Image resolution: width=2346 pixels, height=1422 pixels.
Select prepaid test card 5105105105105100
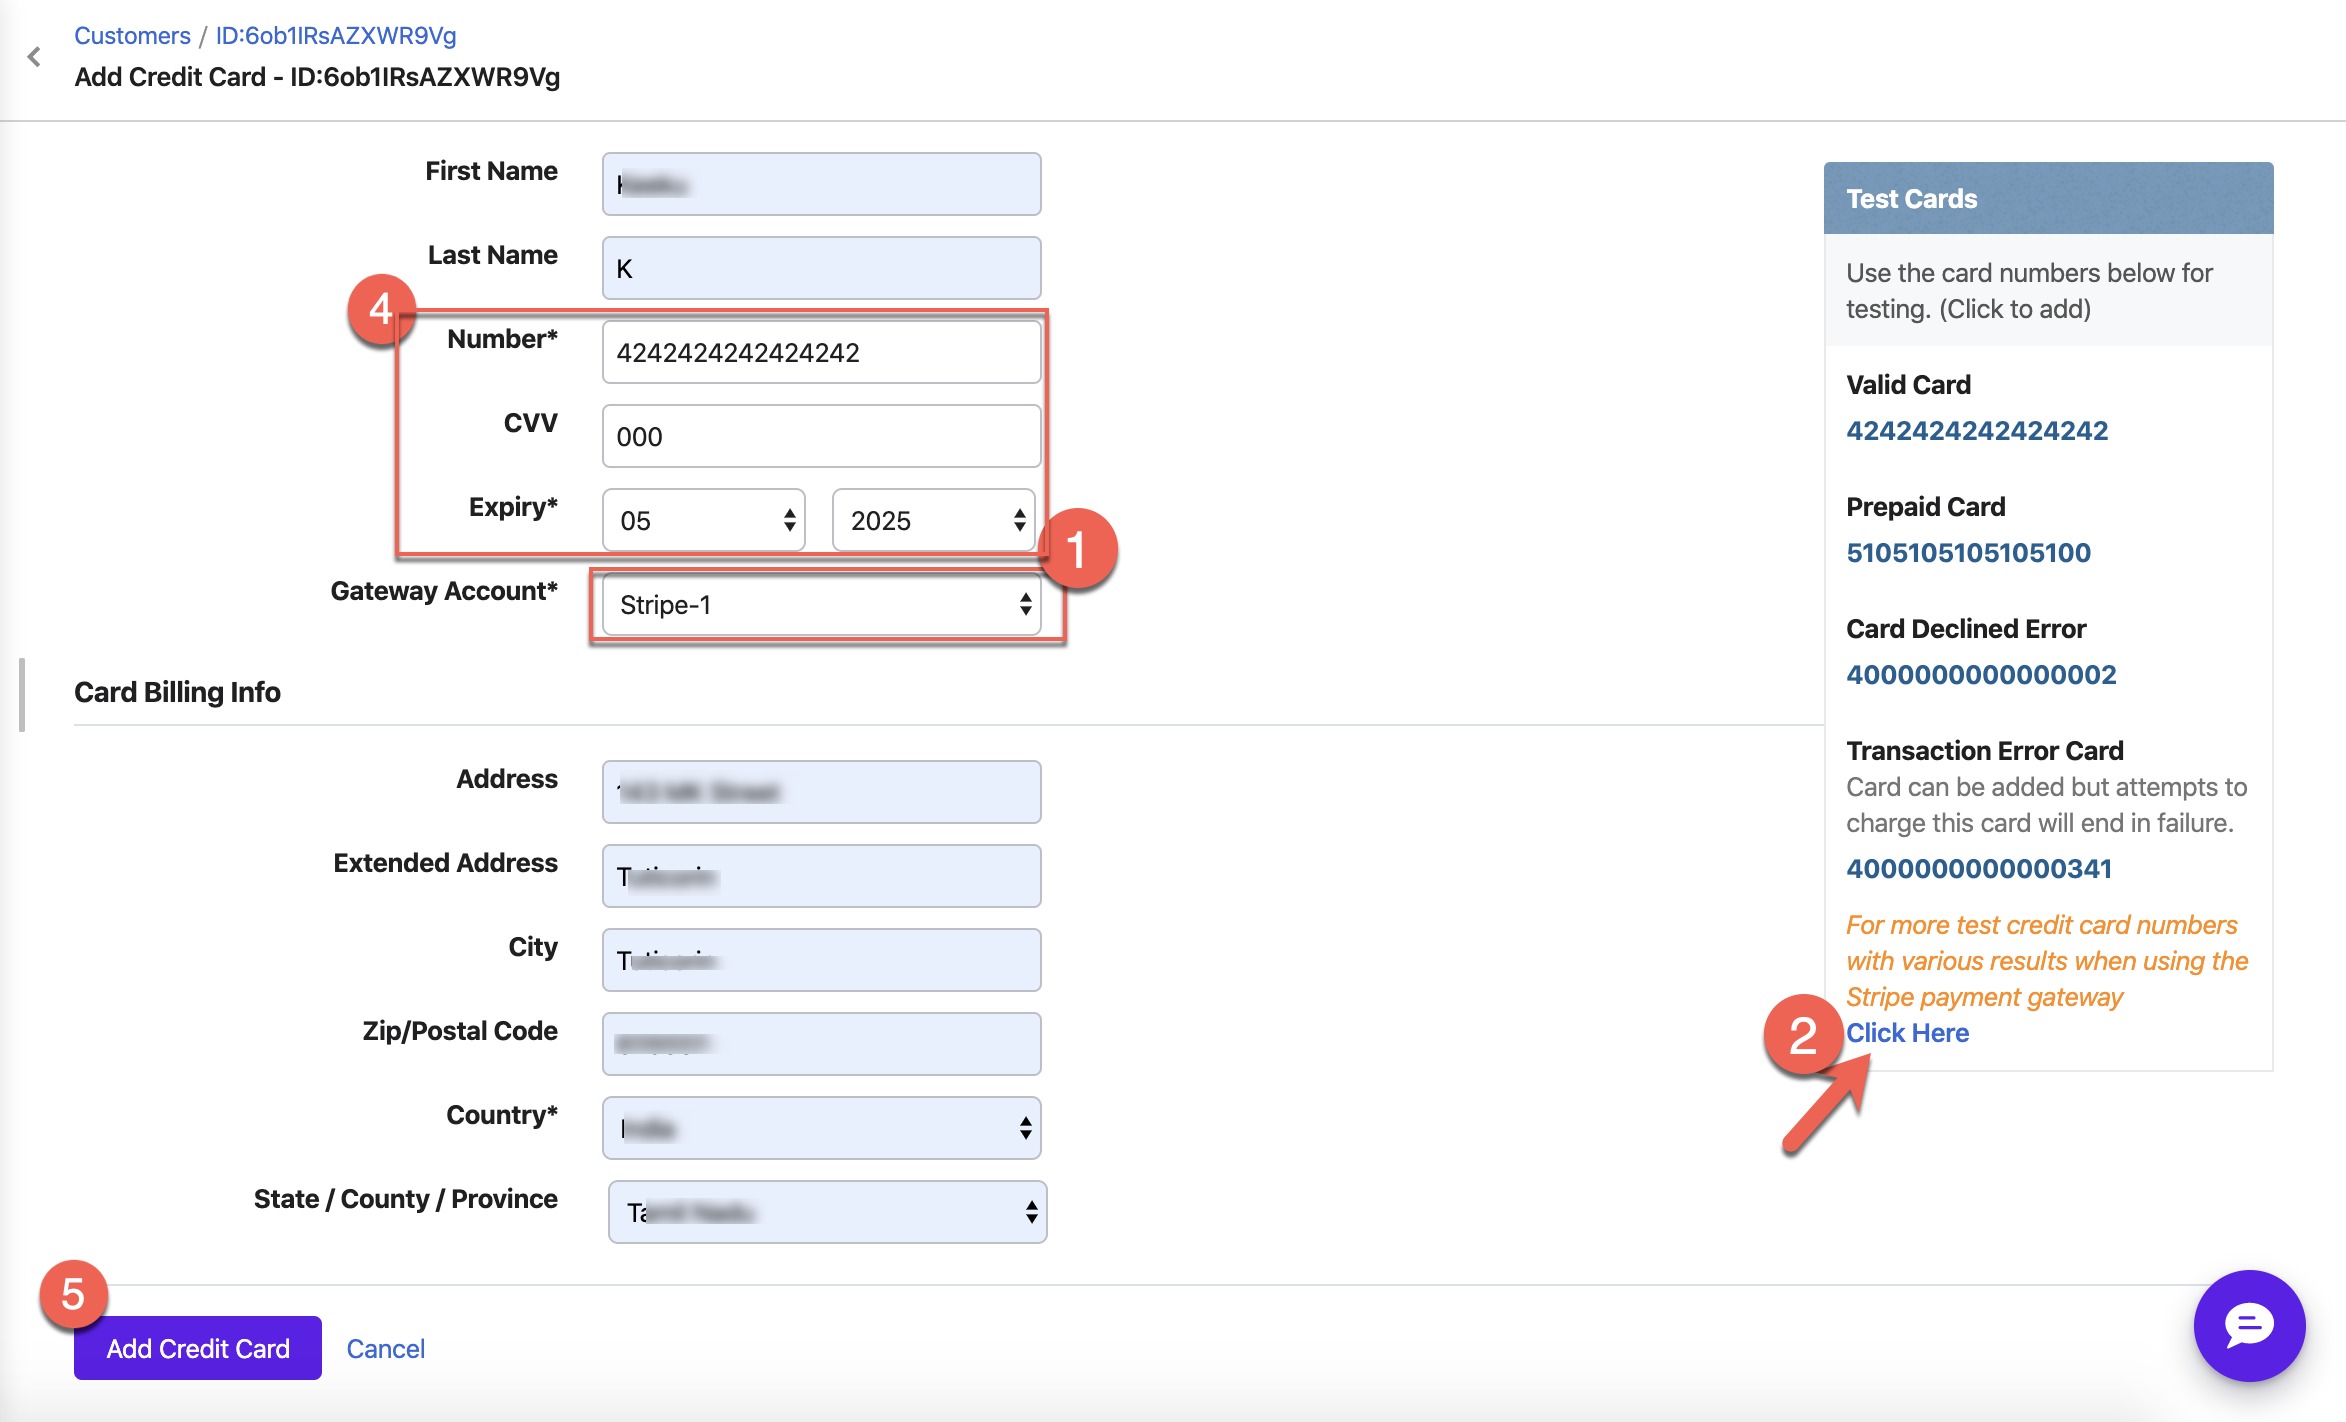[1968, 552]
